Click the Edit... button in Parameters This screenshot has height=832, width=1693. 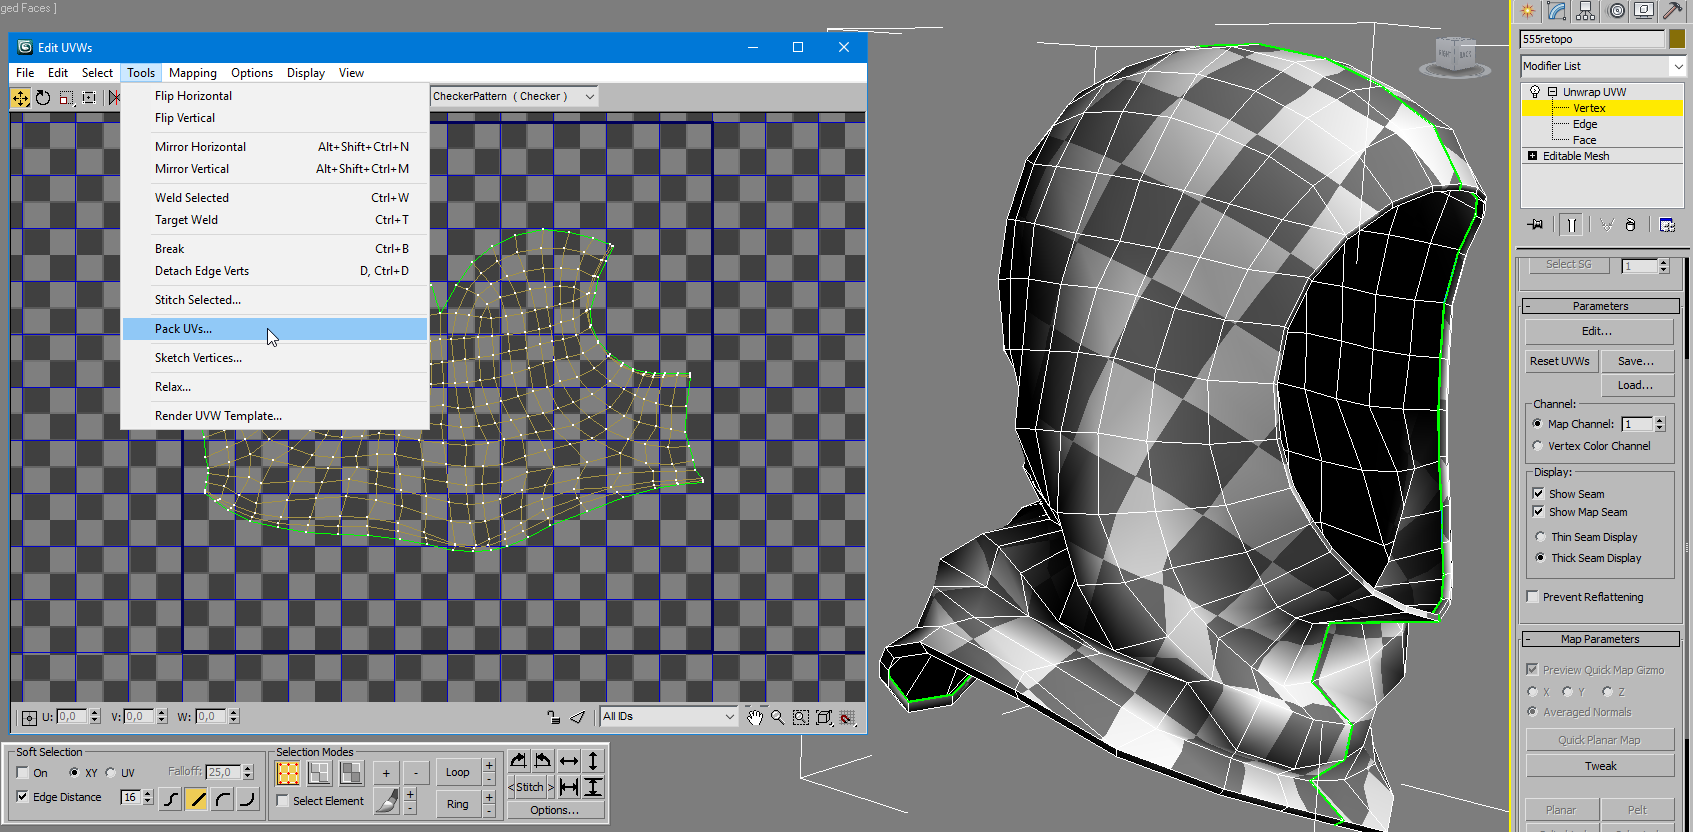(1598, 331)
